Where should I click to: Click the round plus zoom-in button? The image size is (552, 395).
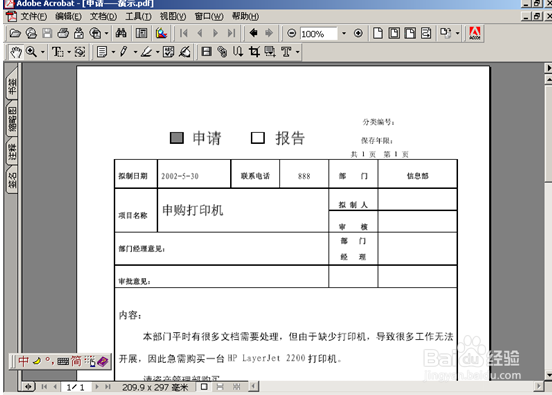pyautogui.click(x=358, y=33)
